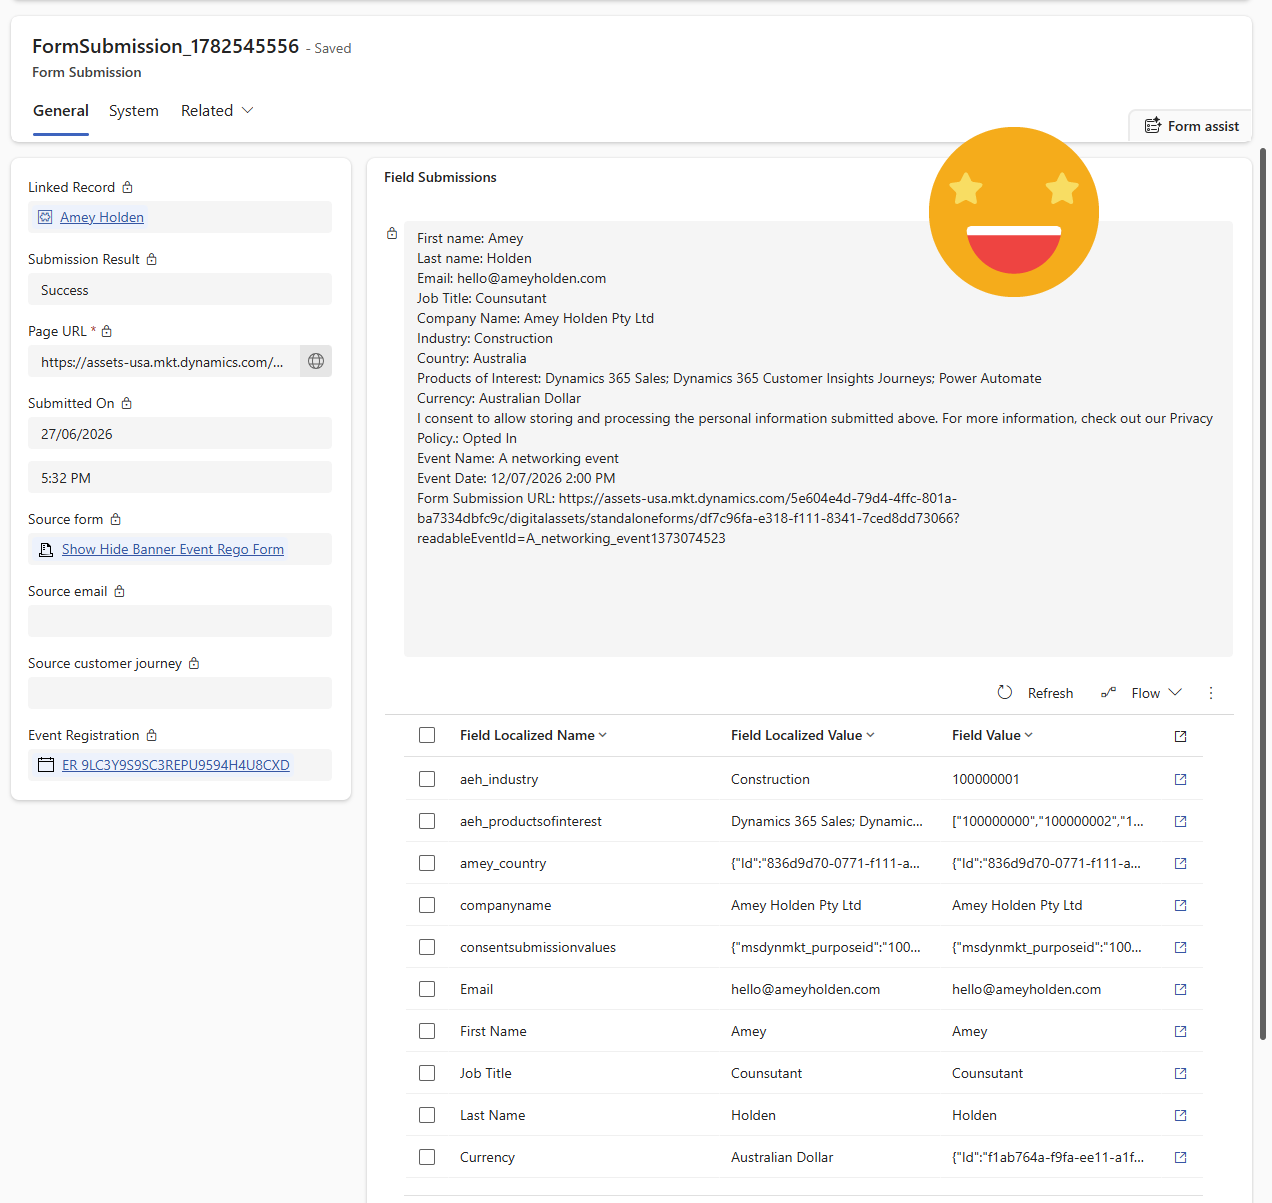This screenshot has height=1203, width=1272.
Task: Open Show Hide Banner Event Rego Form link
Action: tap(173, 549)
